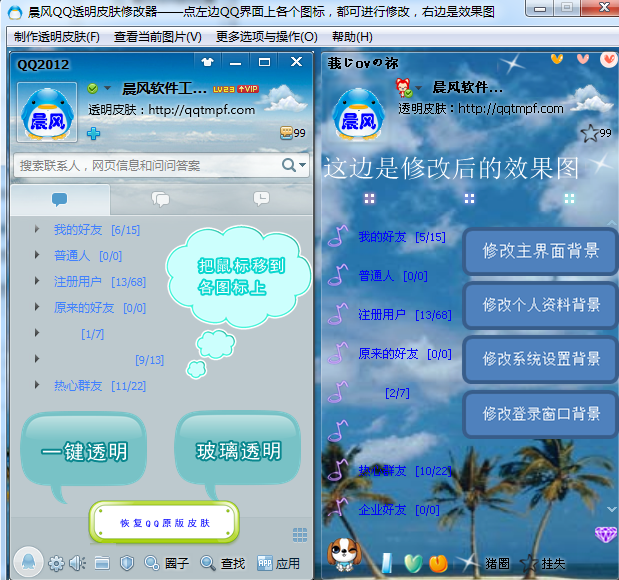Click the security shield icon

127,563
